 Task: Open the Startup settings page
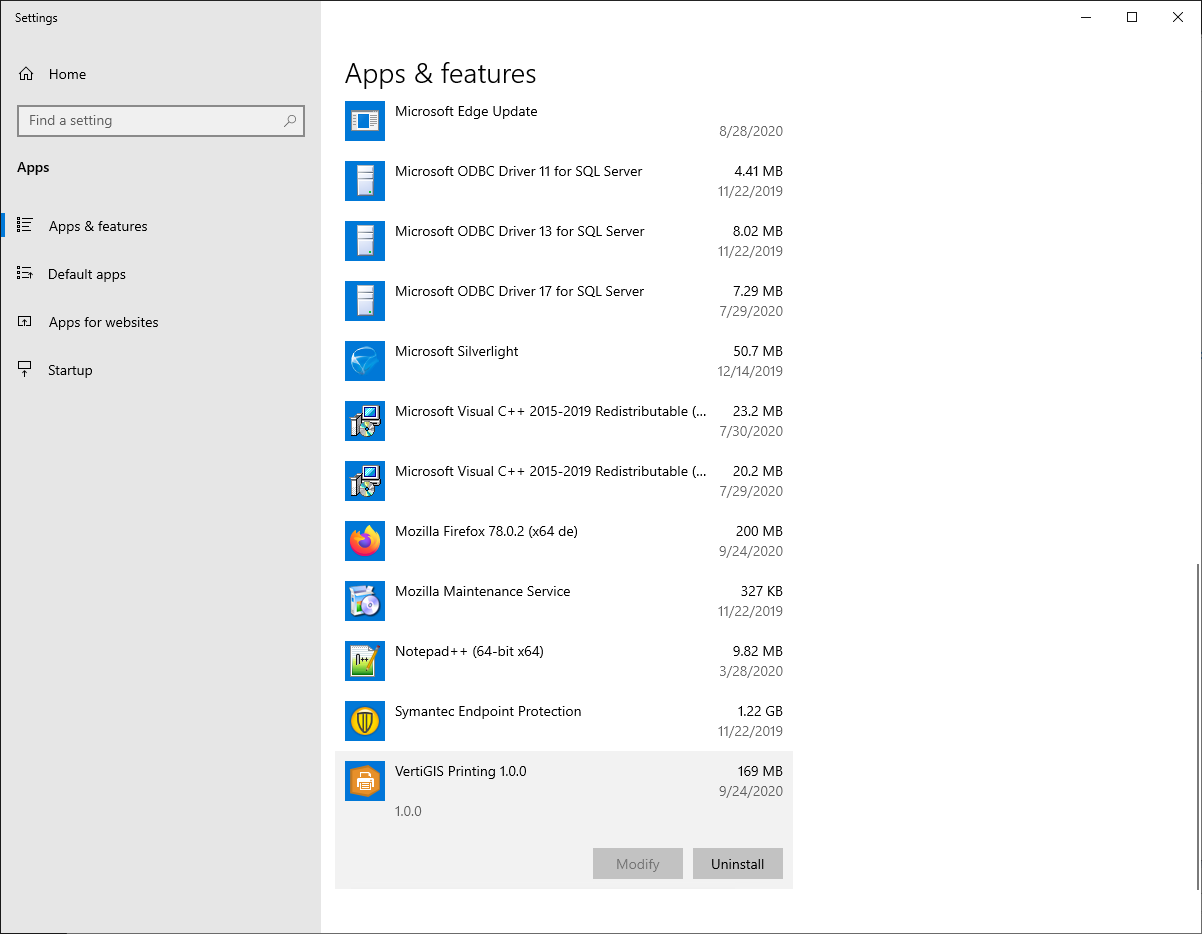tap(70, 370)
